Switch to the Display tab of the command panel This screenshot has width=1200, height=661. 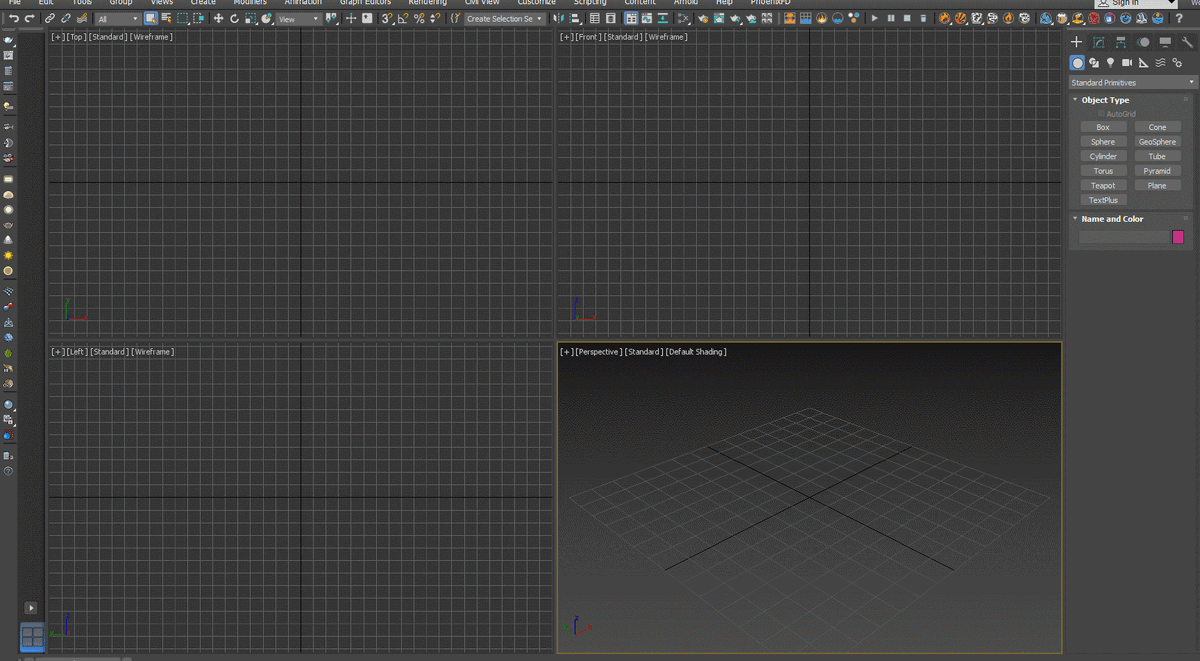click(x=1165, y=42)
